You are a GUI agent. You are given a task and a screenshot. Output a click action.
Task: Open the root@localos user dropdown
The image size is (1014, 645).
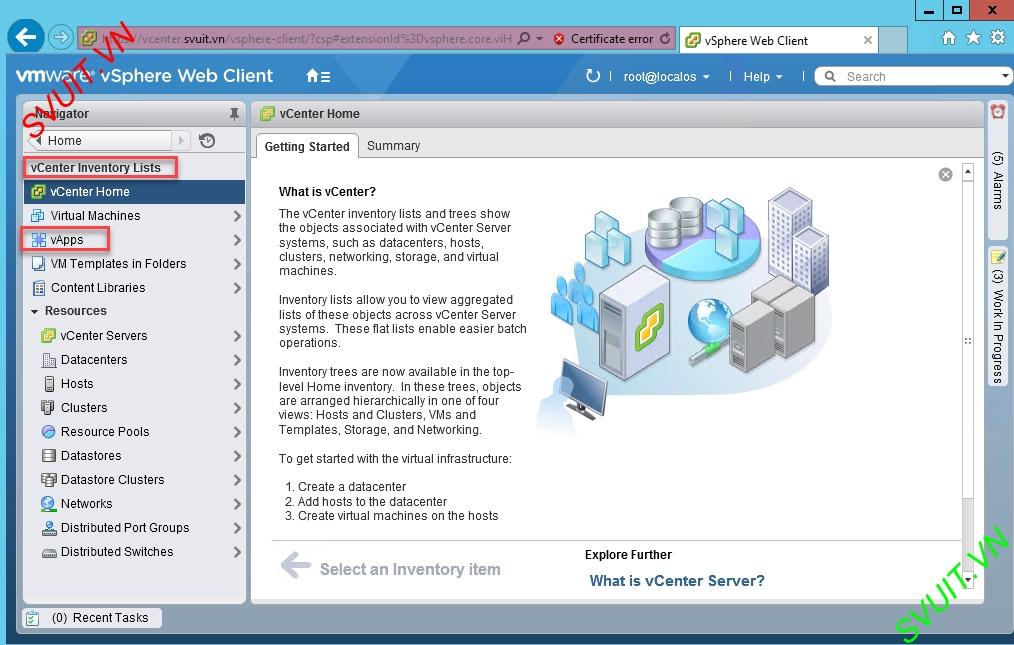click(666, 76)
